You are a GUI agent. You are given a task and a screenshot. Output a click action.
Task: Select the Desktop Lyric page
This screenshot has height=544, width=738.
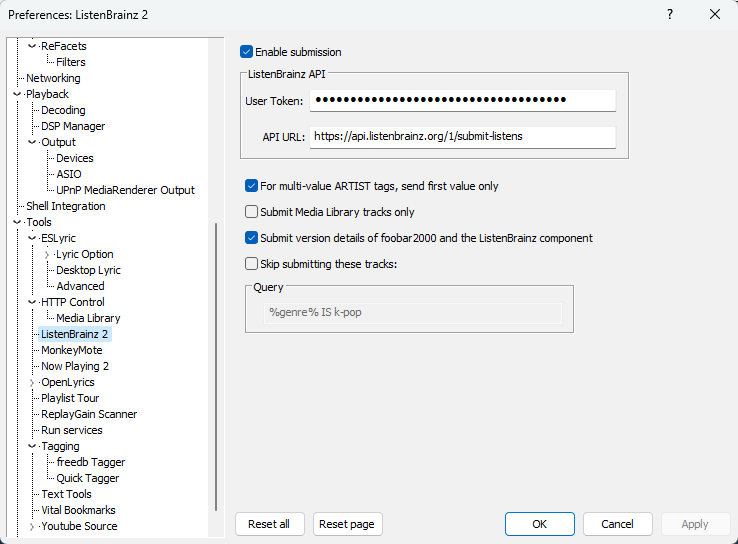88,270
